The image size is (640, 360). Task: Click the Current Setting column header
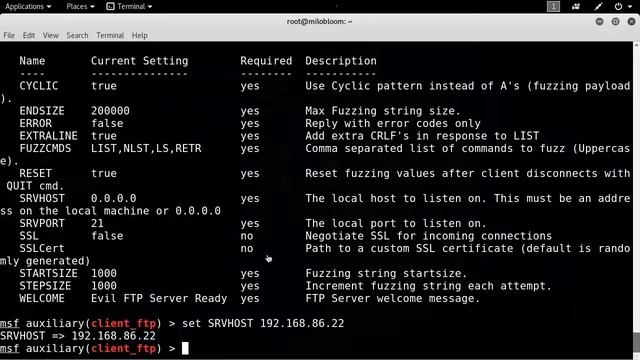click(140, 61)
